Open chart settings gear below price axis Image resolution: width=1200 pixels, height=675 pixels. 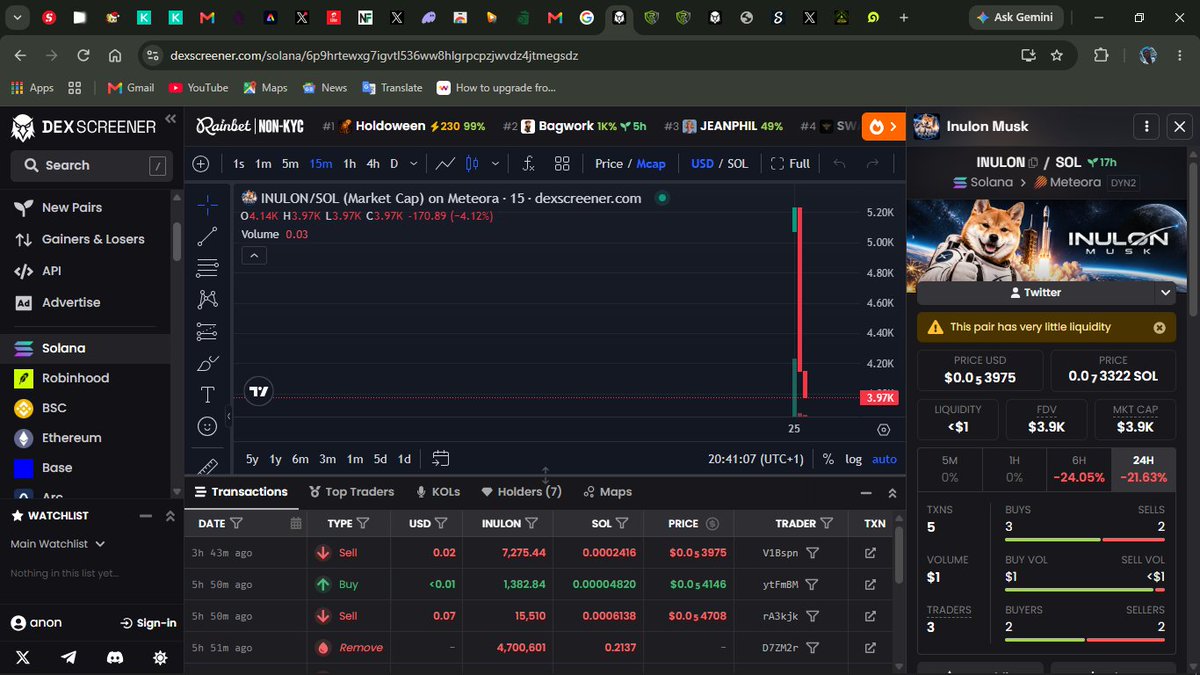pos(883,430)
